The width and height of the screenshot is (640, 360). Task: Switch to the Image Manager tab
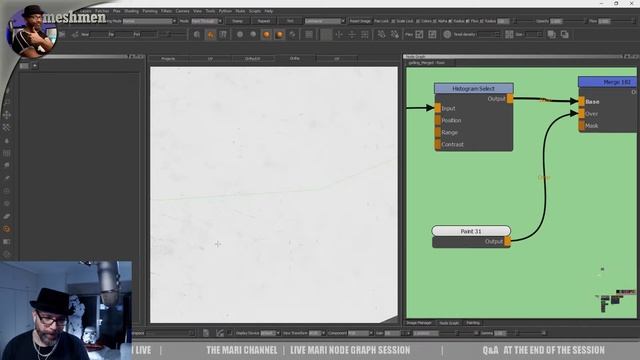pyautogui.click(x=419, y=323)
